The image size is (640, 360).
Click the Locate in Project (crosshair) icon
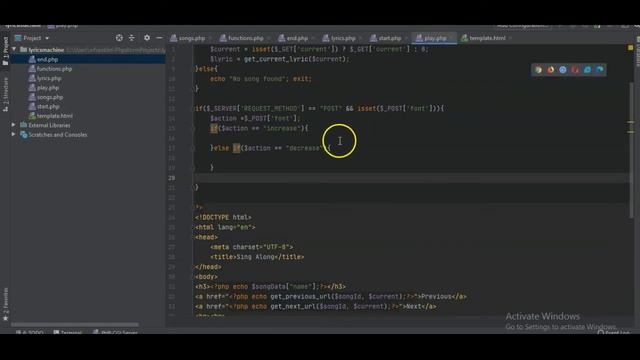pos(119,38)
